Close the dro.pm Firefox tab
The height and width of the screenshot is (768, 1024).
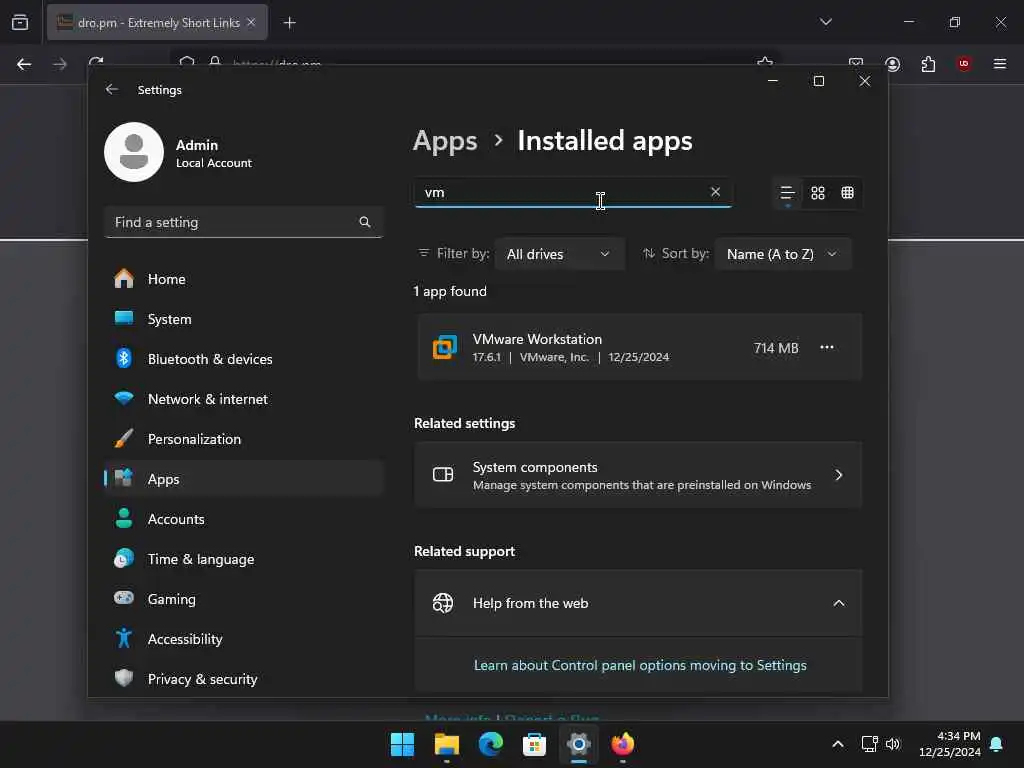[251, 22]
